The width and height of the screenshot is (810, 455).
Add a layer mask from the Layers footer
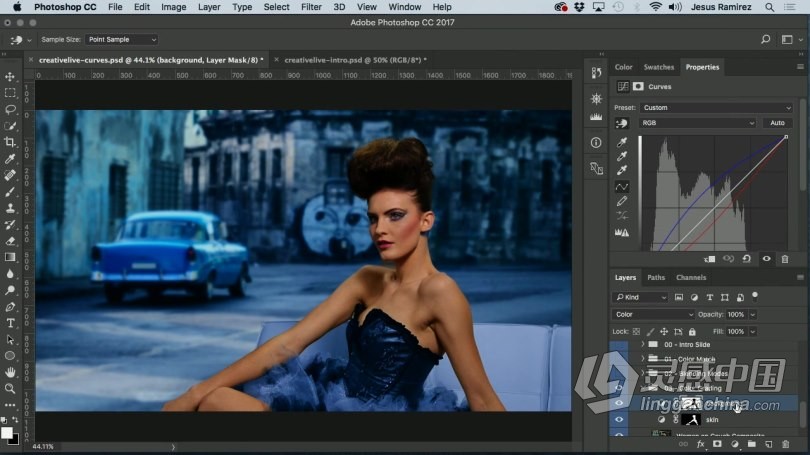point(717,444)
